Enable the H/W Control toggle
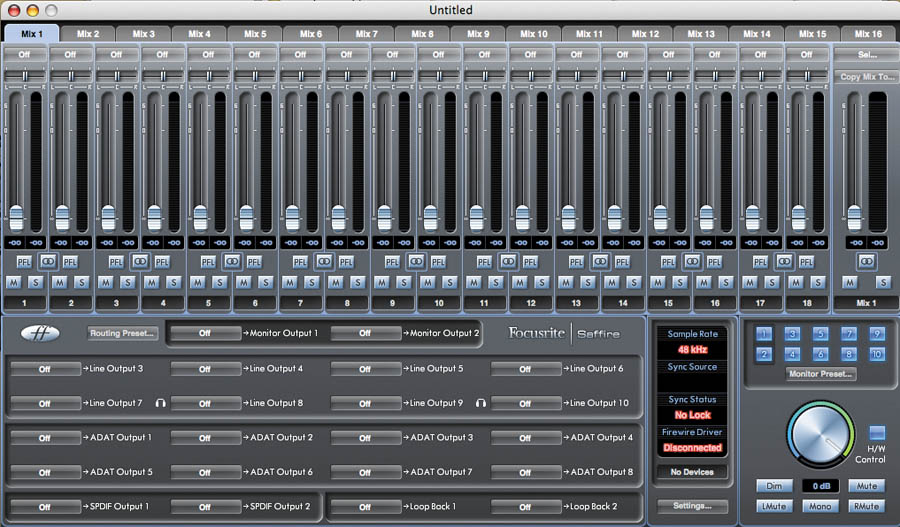This screenshot has width=900, height=527. 876,433
